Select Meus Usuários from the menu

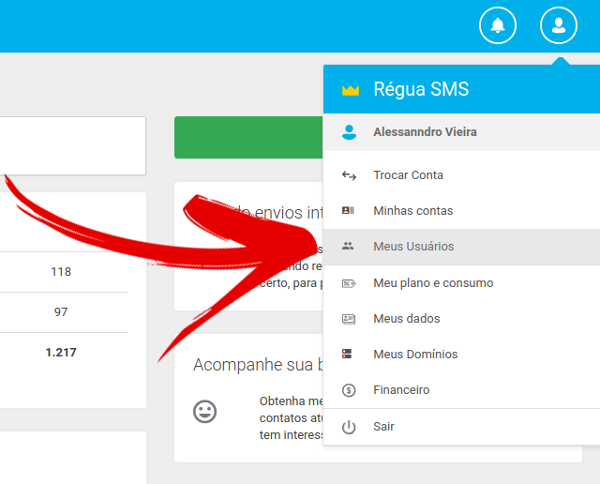[x=413, y=246]
